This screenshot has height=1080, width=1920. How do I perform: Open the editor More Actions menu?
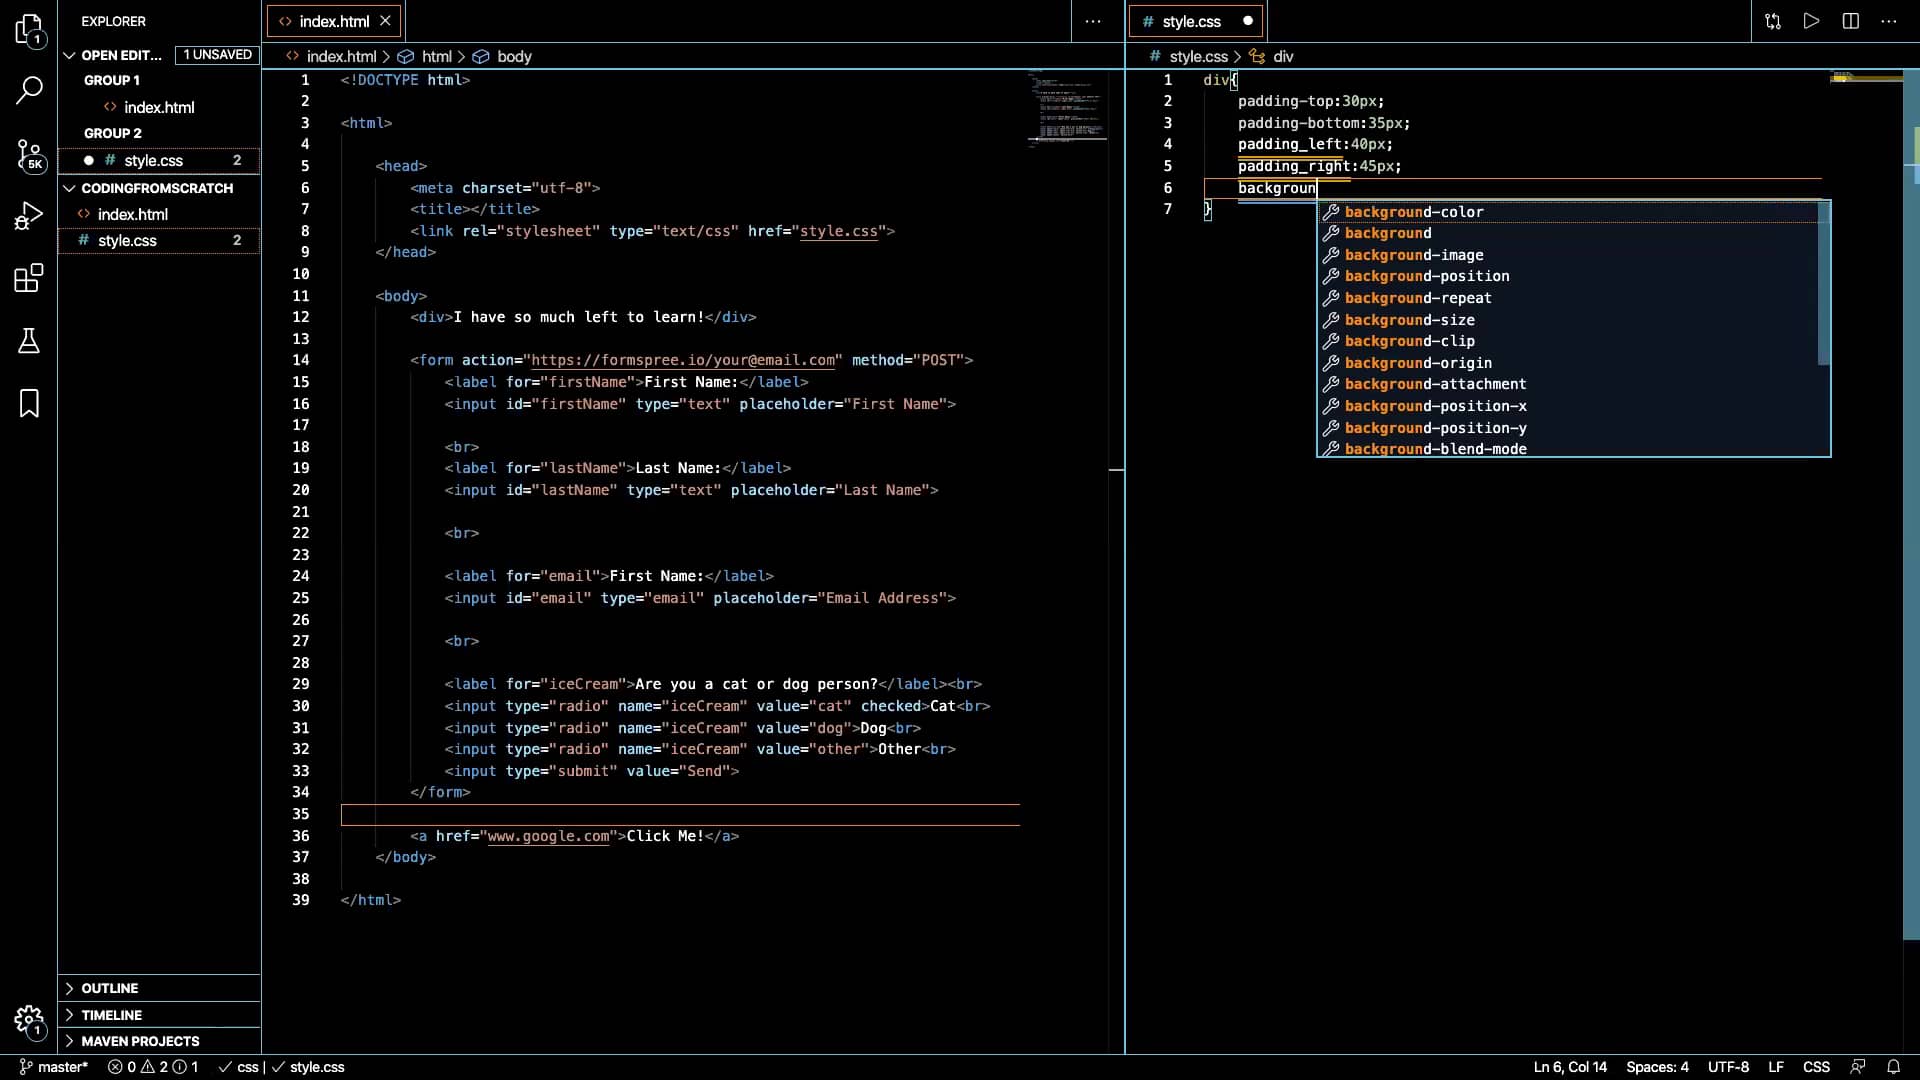(x=1094, y=20)
